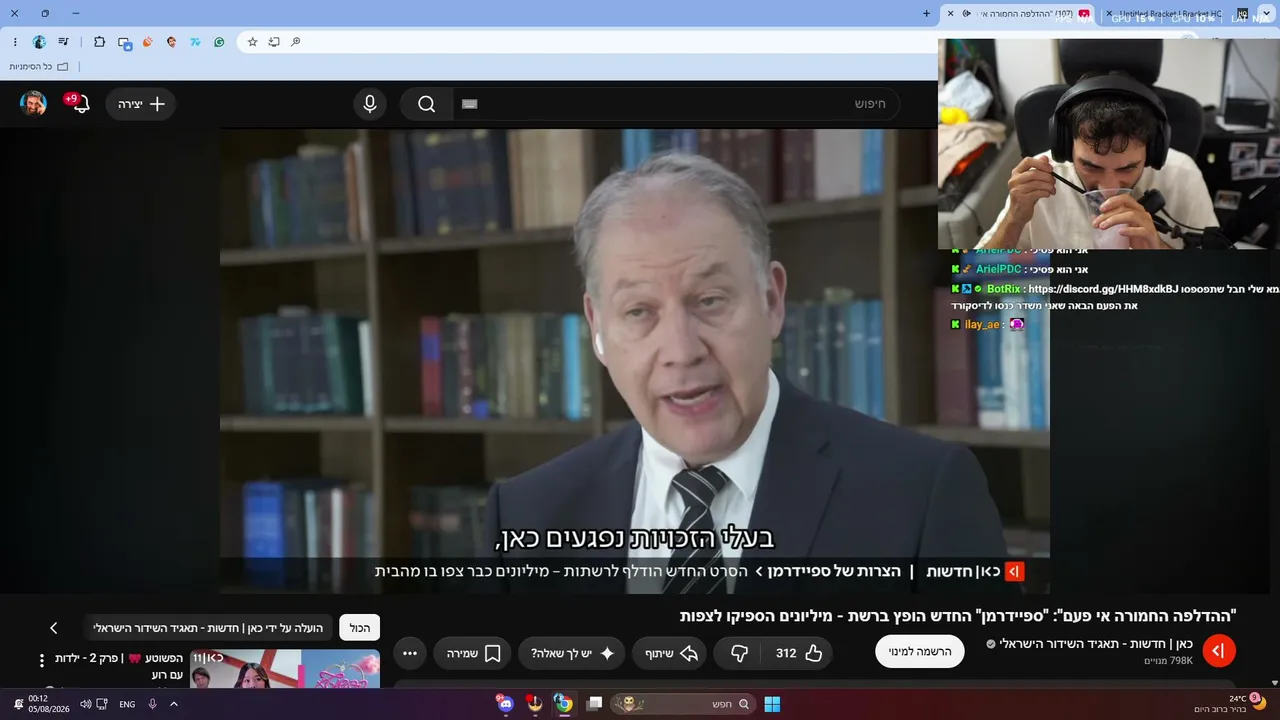Open the Chrome extensions puzzle icon
Viewport: 1280px width, 720px height.
99,42
